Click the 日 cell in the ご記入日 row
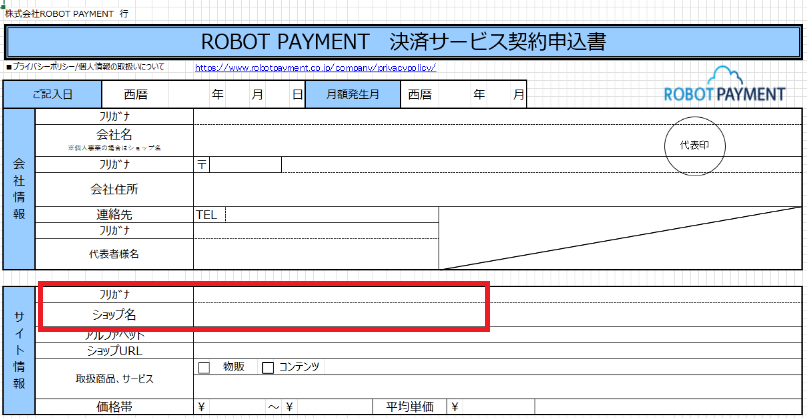 297,95
